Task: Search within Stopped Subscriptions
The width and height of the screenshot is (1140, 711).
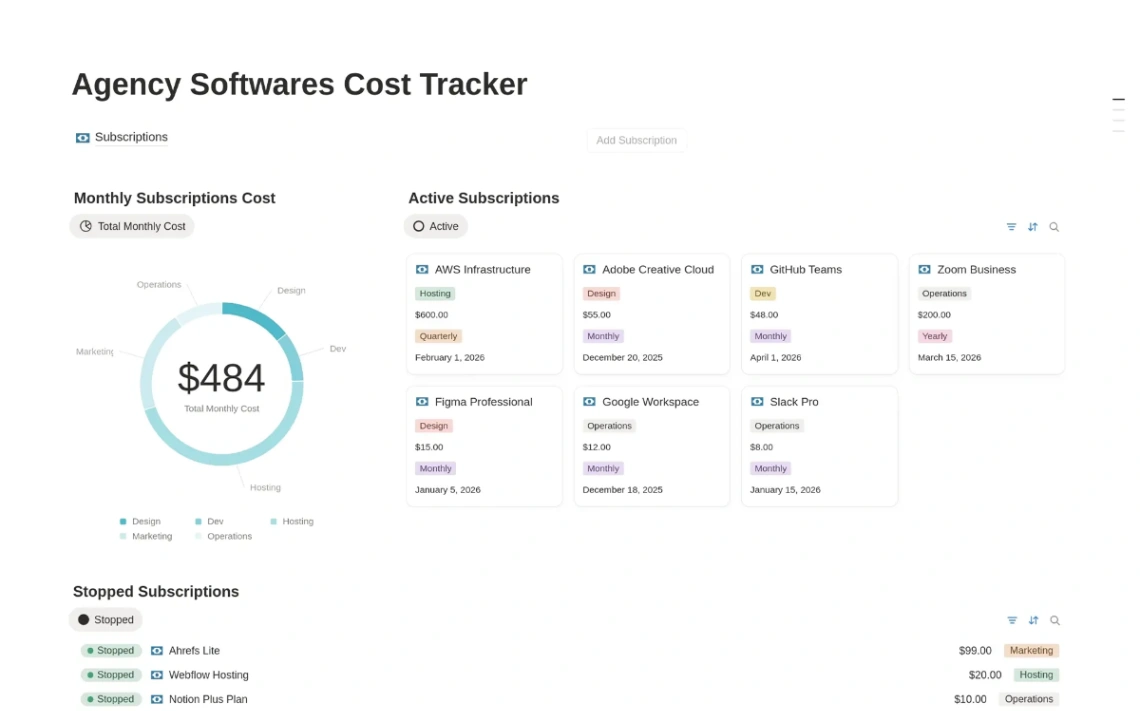Action: click(x=1055, y=620)
